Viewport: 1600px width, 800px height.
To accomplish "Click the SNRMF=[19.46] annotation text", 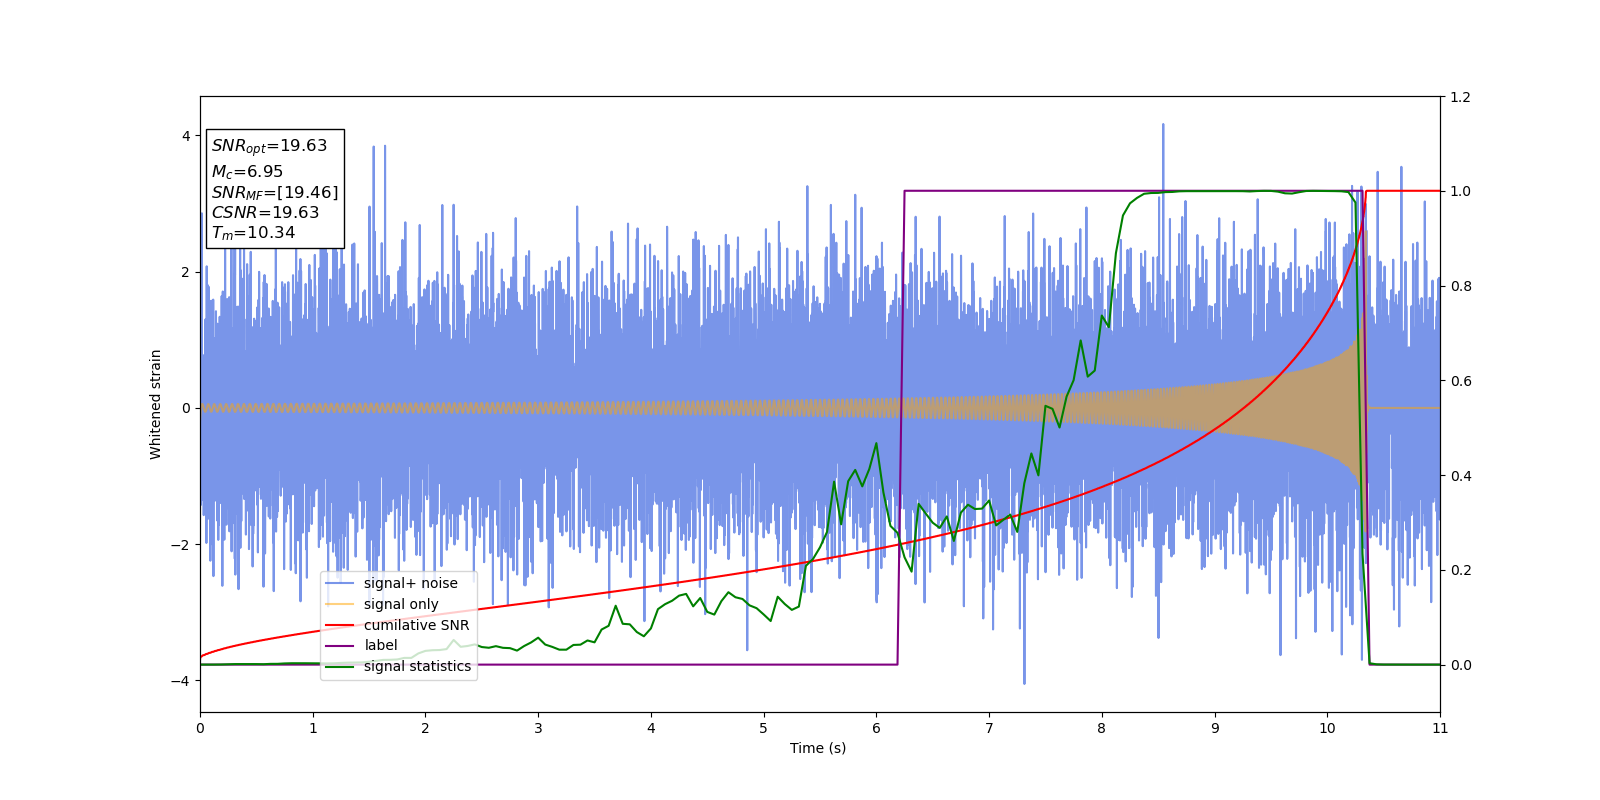I will click(275, 193).
